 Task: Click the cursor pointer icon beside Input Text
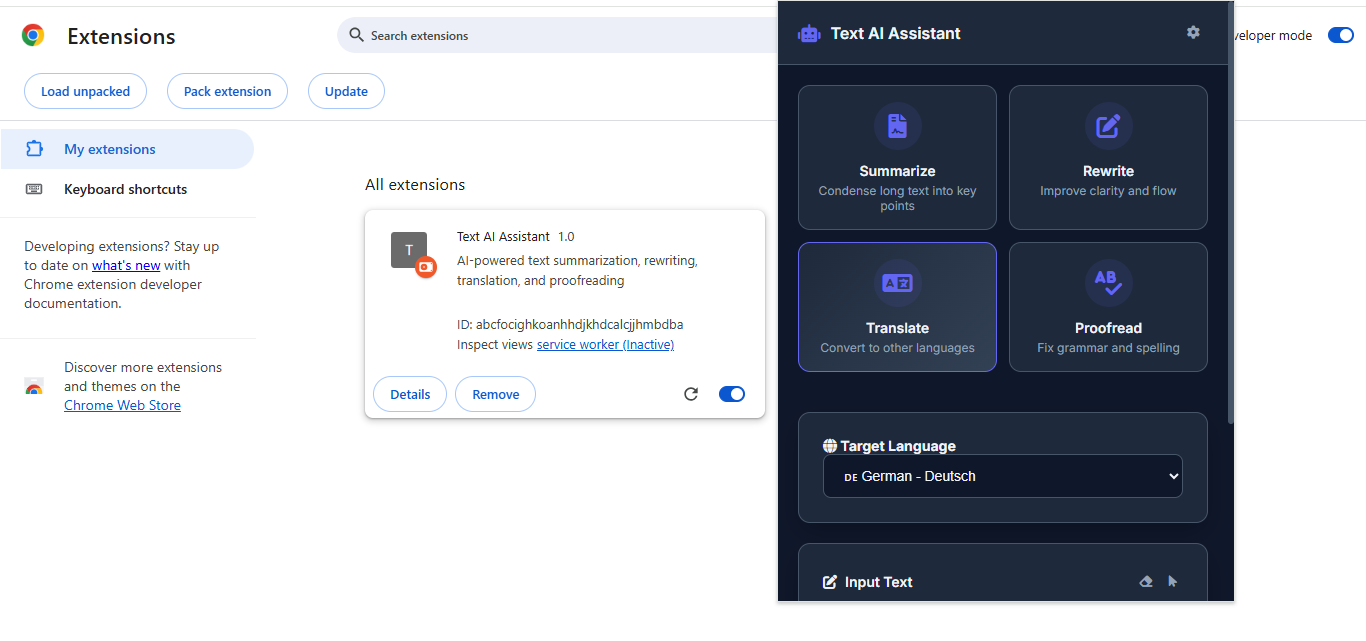pos(1173,581)
